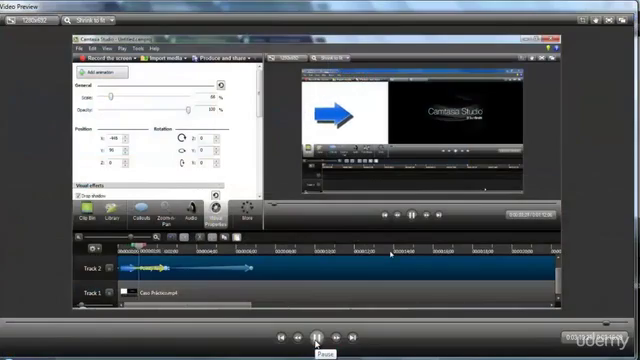Click the timeline Cut icon
The height and width of the screenshot is (360, 640).
(200, 237)
